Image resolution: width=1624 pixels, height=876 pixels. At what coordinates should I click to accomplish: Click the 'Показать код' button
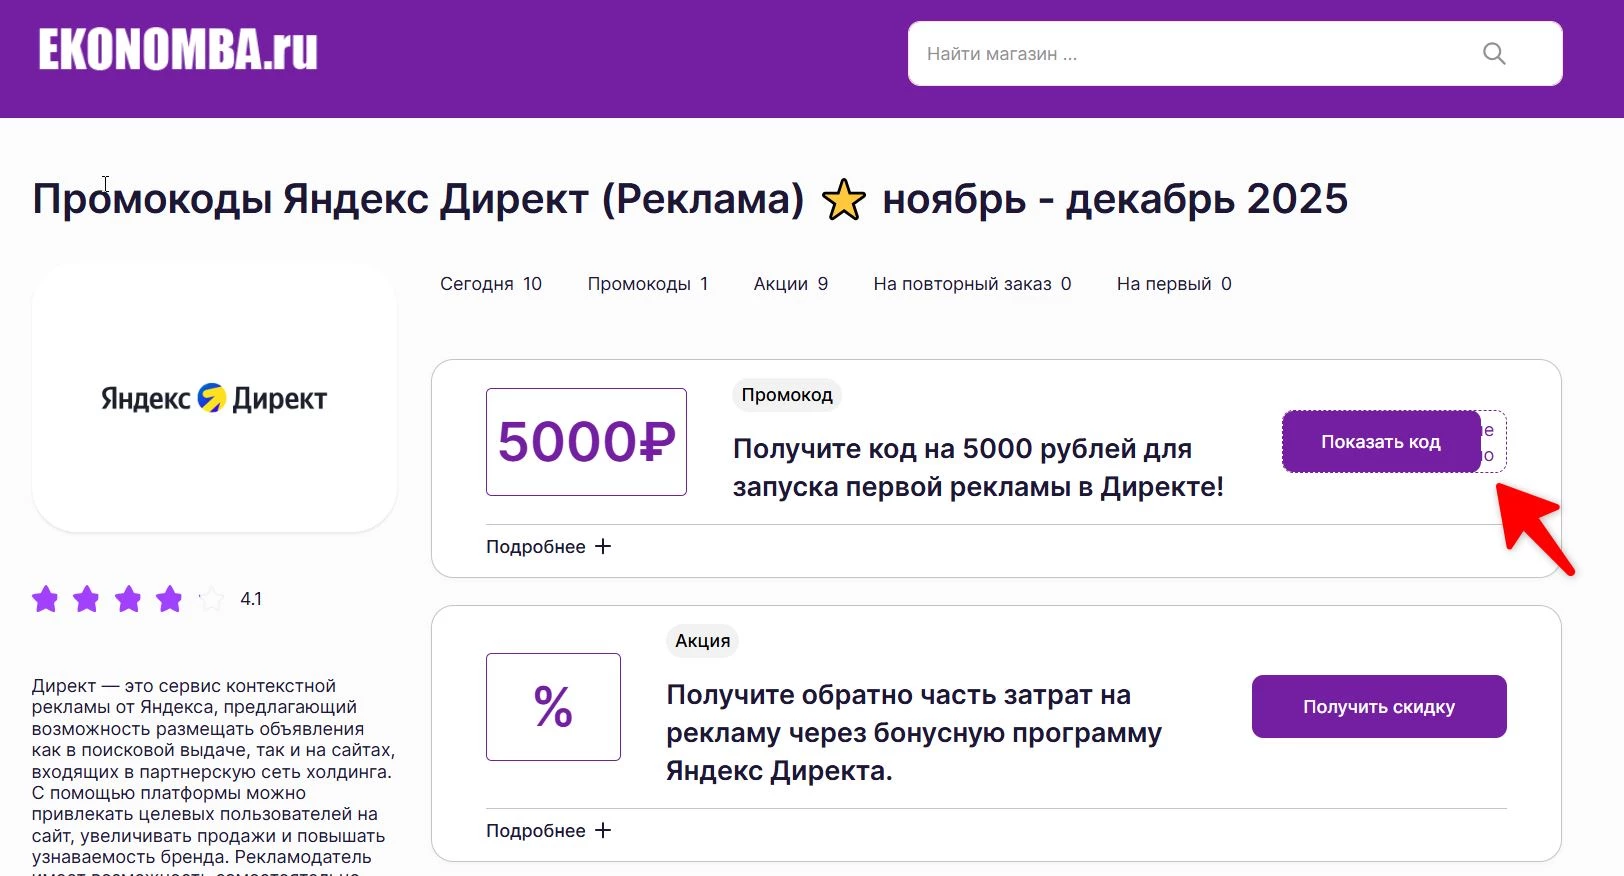(x=1381, y=442)
